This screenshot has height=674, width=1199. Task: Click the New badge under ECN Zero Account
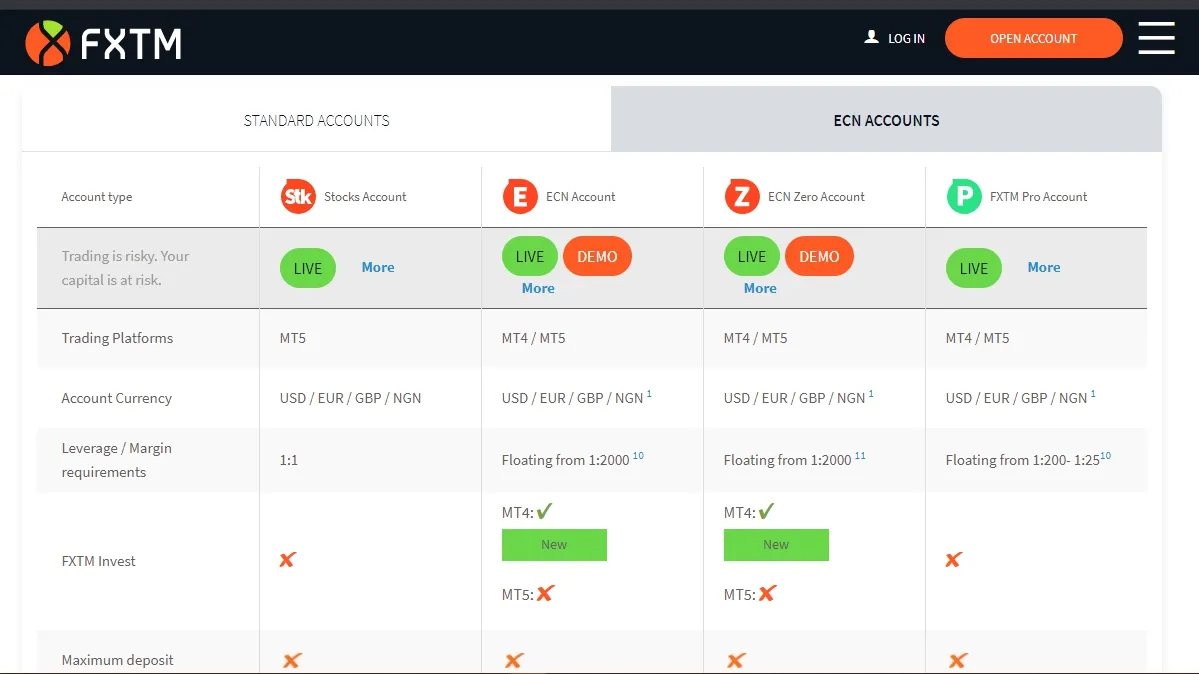(776, 545)
